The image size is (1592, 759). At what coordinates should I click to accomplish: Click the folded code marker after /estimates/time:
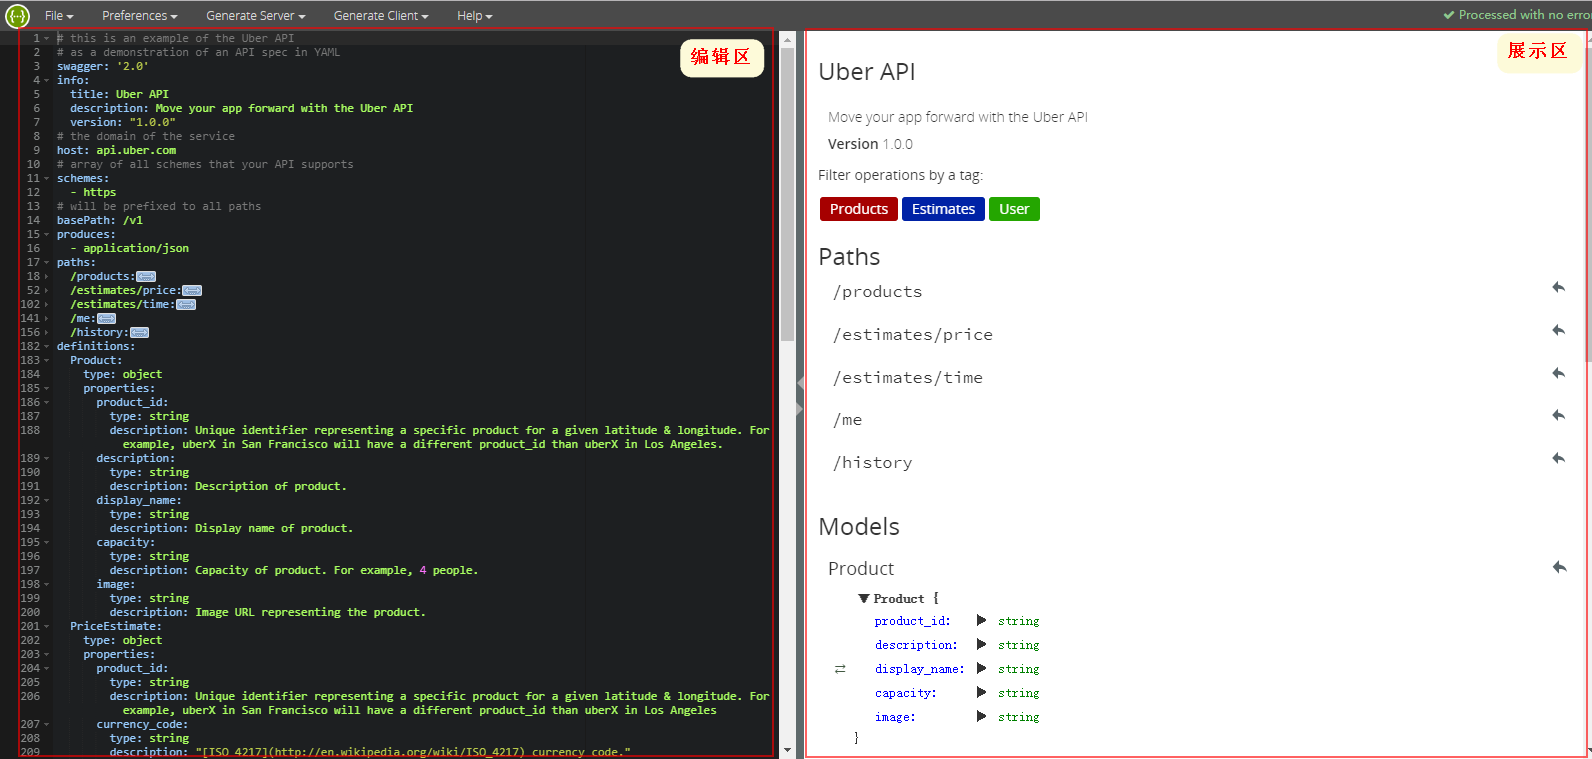(x=186, y=305)
